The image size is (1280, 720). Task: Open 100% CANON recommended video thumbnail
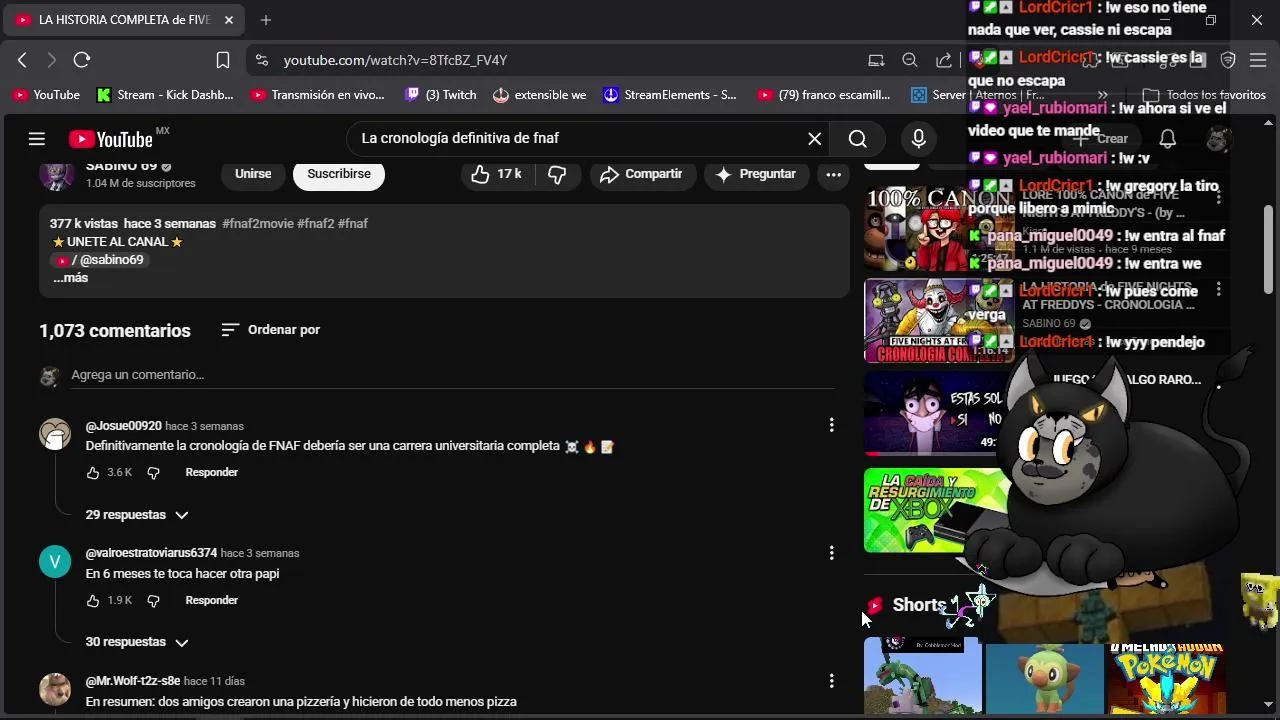click(938, 229)
